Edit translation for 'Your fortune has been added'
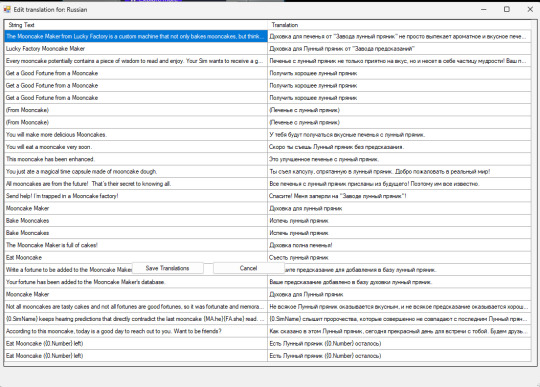540x387 pixels. (399, 282)
